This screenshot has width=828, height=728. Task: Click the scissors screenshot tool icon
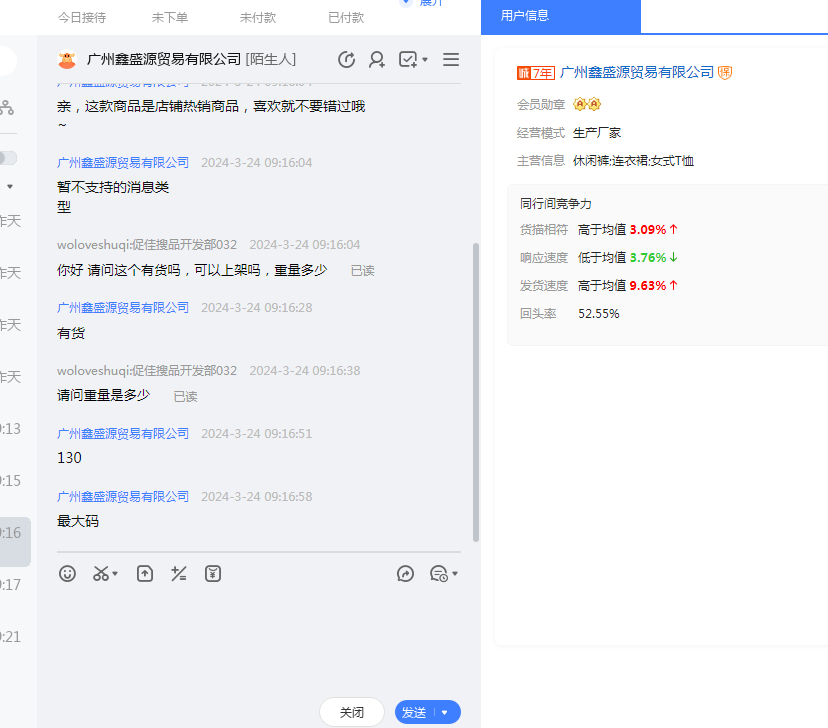click(x=101, y=573)
